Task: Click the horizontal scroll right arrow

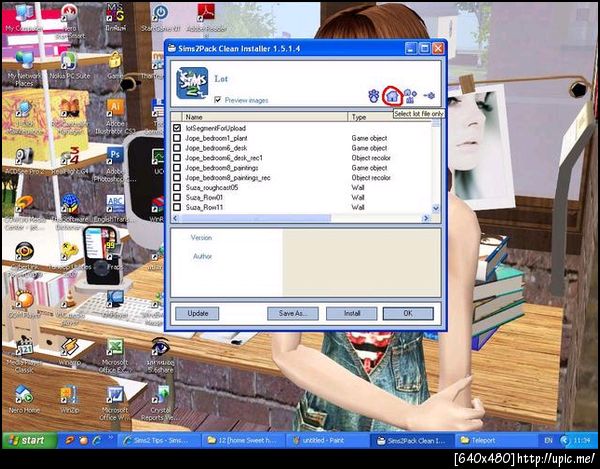Action: tap(426, 218)
